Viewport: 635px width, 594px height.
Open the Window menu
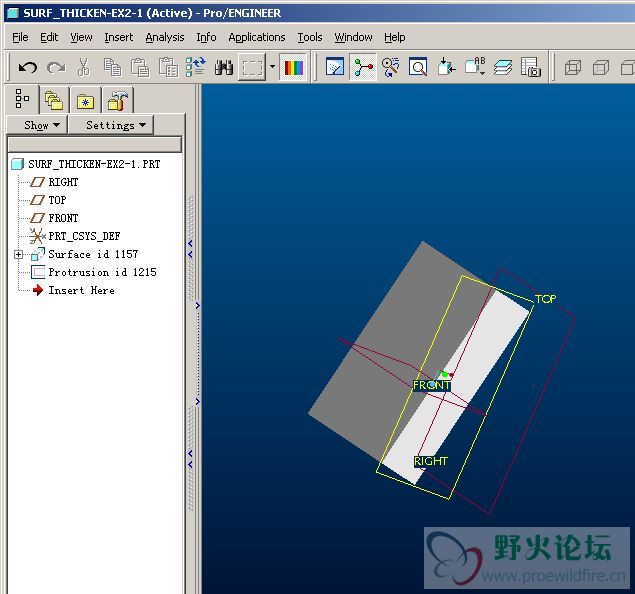pos(353,37)
